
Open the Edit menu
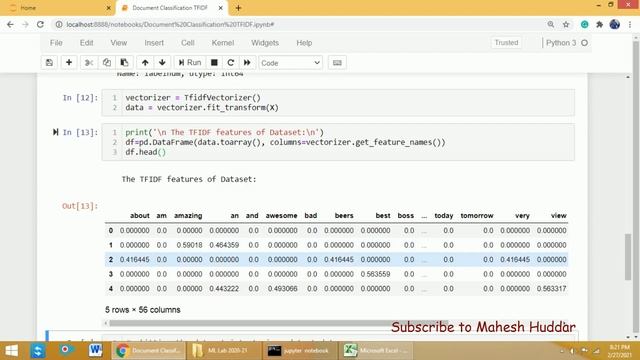tap(87, 43)
